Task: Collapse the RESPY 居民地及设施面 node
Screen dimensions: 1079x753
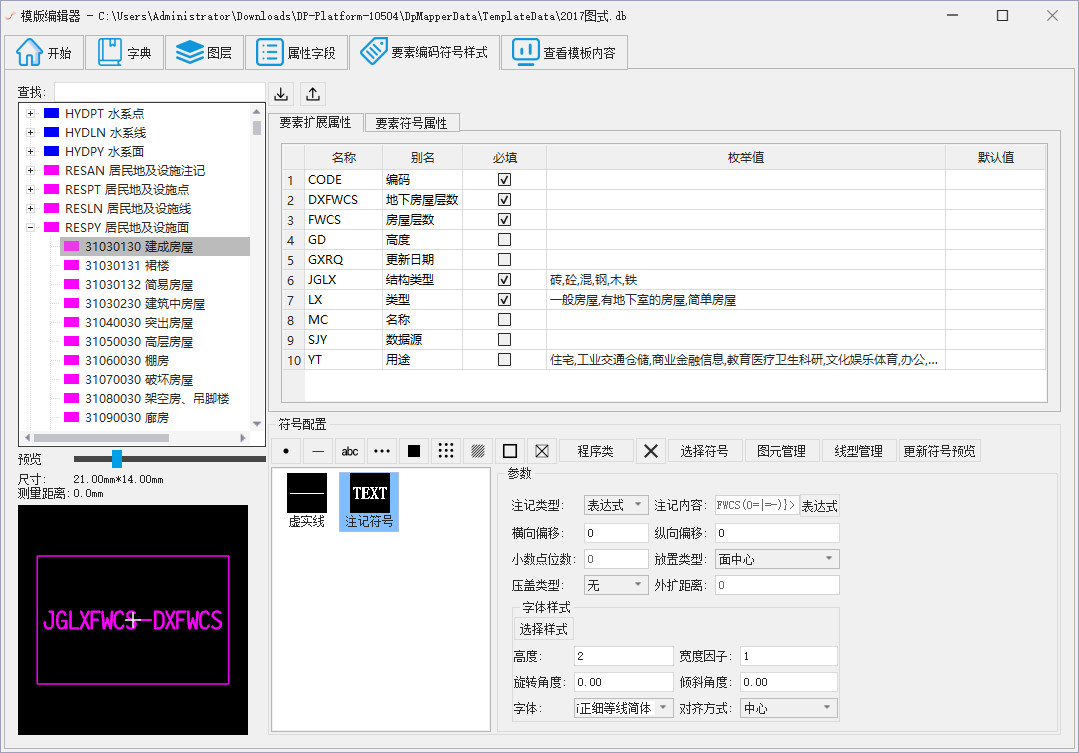Action: click(30, 227)
